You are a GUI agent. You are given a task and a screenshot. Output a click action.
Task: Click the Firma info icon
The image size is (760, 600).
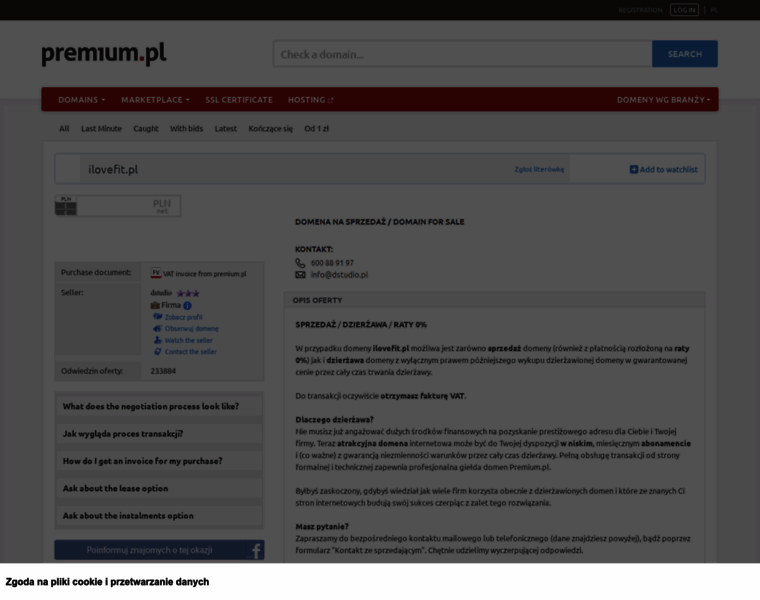pos(187,305)
